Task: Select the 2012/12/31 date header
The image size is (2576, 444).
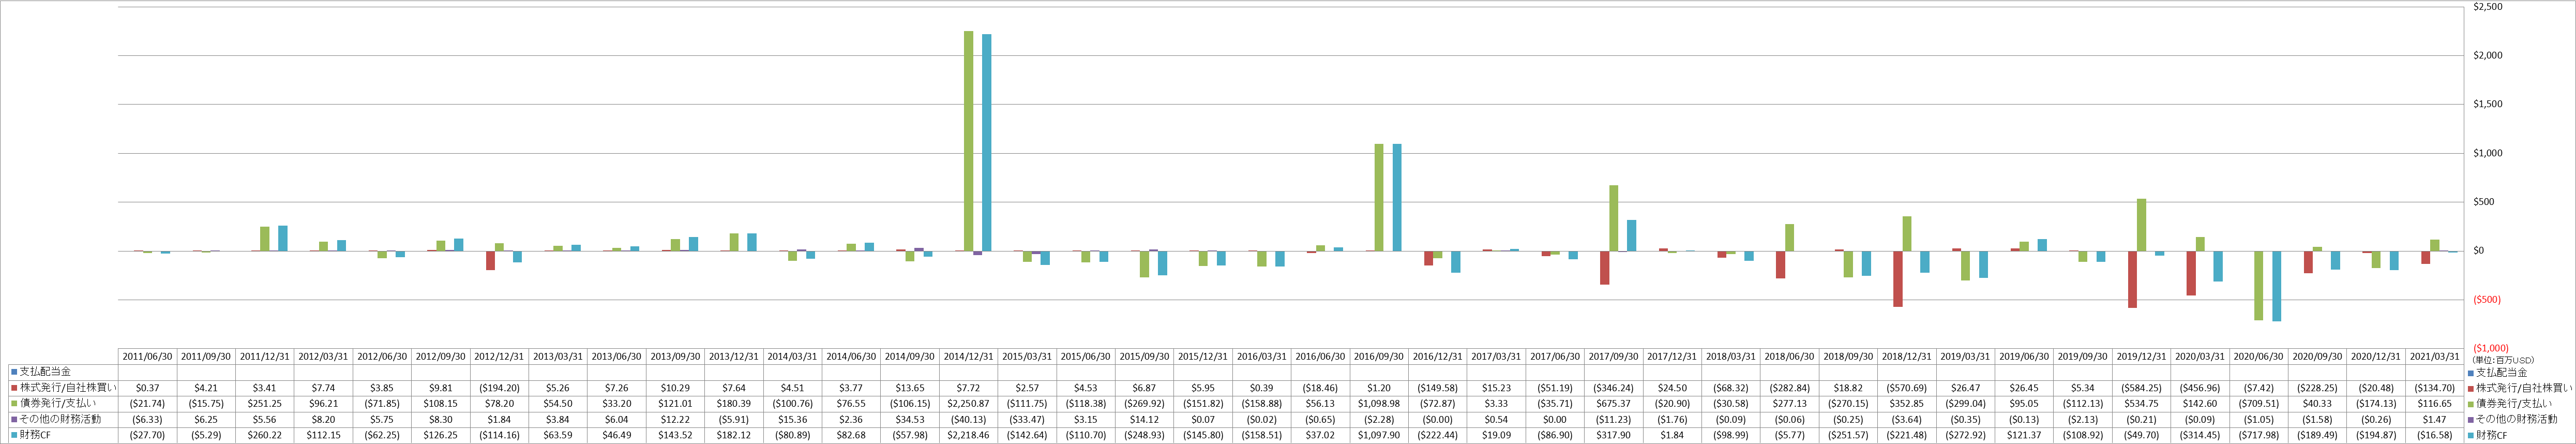Action: (x=499, y=356)
